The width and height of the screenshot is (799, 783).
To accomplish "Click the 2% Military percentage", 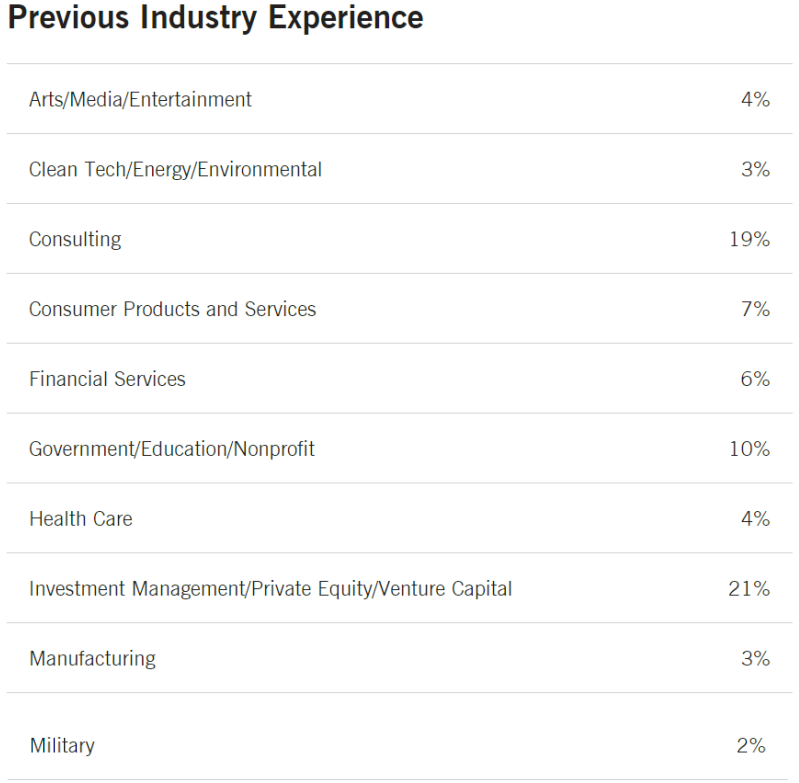I will pos(750,747).
